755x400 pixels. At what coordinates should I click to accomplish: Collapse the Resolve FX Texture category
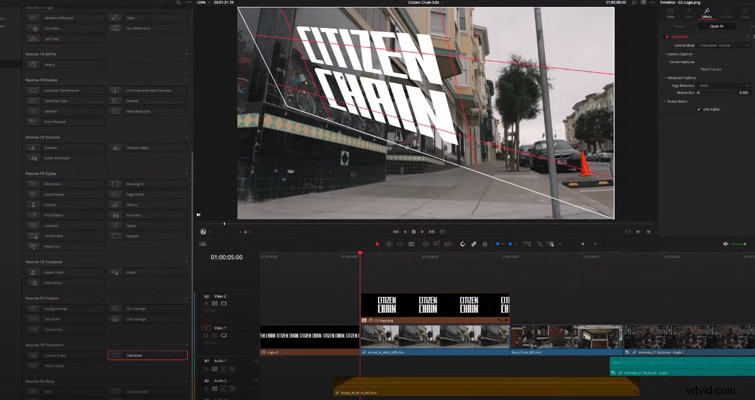click(x=187, y=298)
